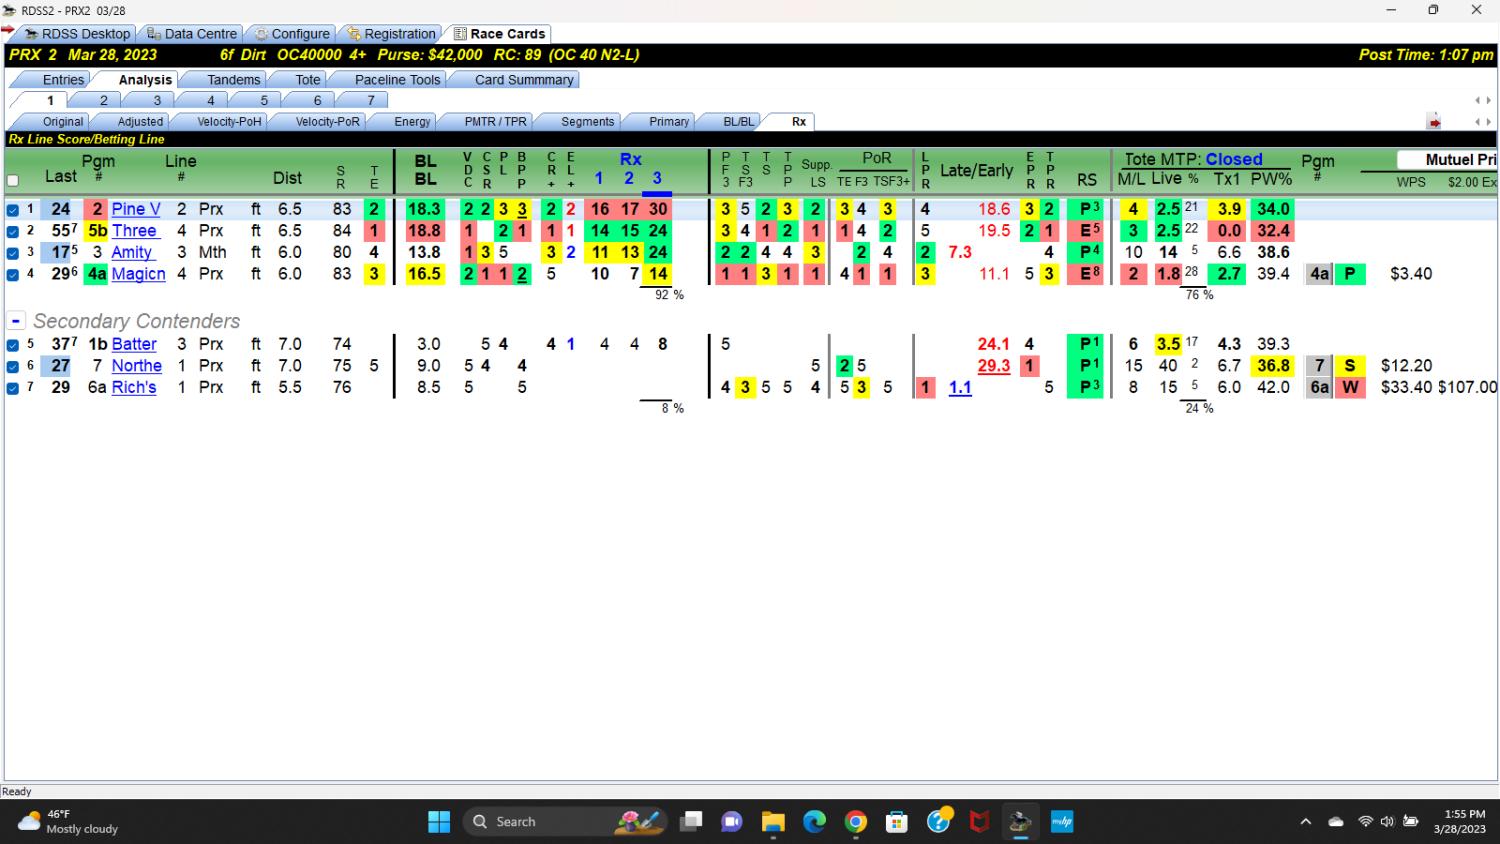
Task: Click the OneDrive cloud tray icon
Action: pos(1336,822)
